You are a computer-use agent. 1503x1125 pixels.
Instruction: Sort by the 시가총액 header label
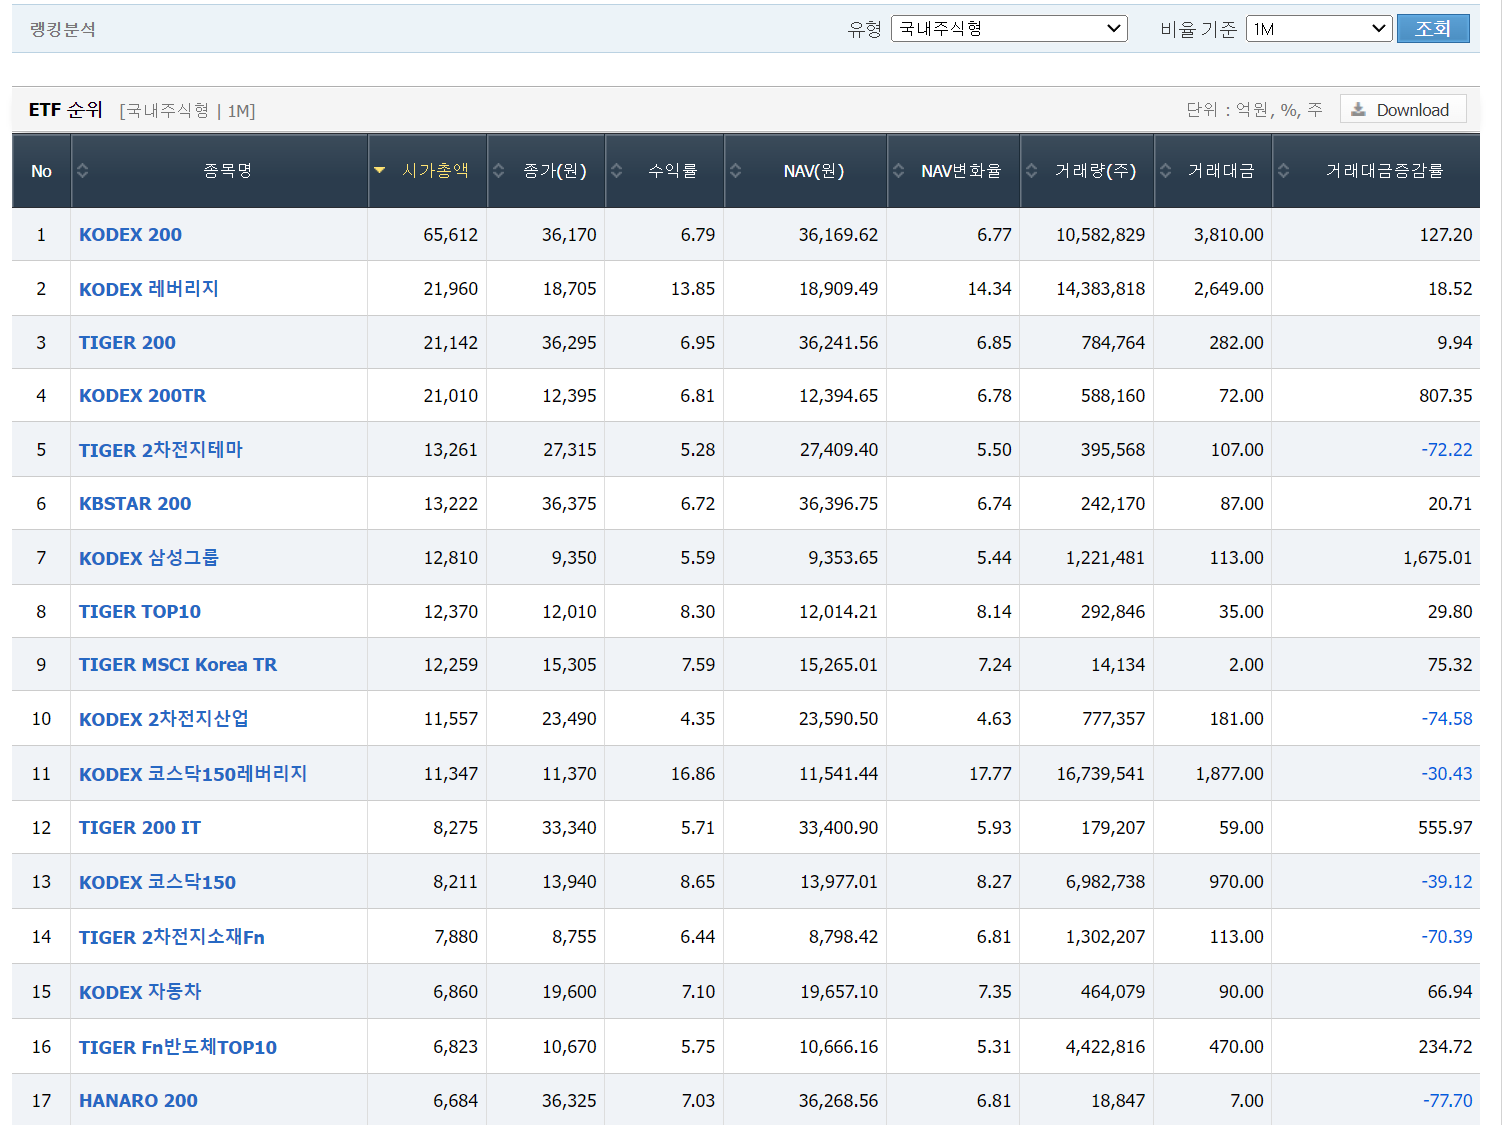[435, 171]
